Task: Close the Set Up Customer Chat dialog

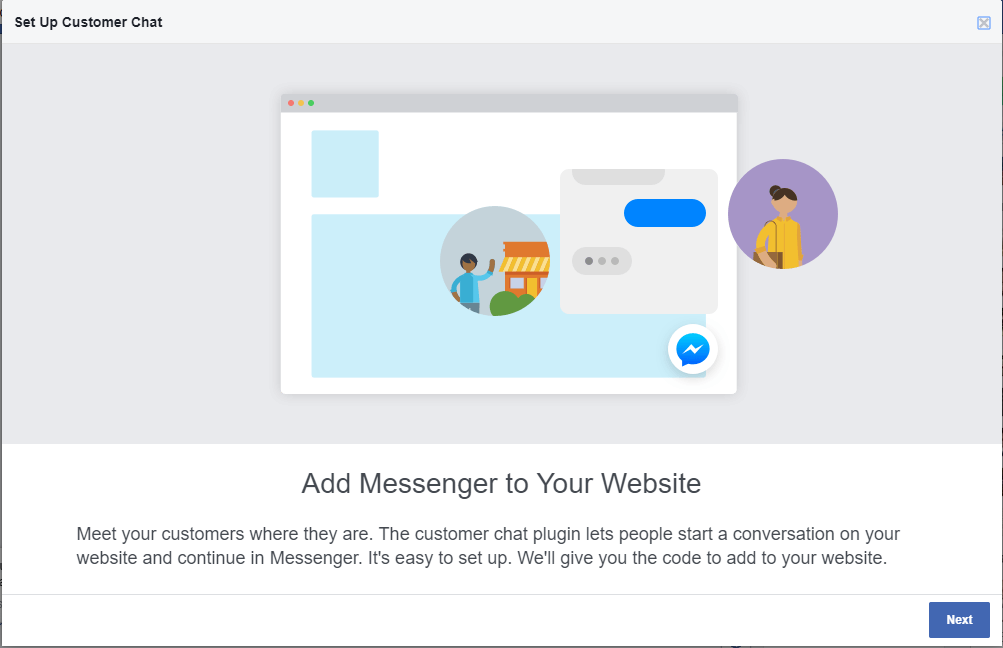Action: coord(984,23)
